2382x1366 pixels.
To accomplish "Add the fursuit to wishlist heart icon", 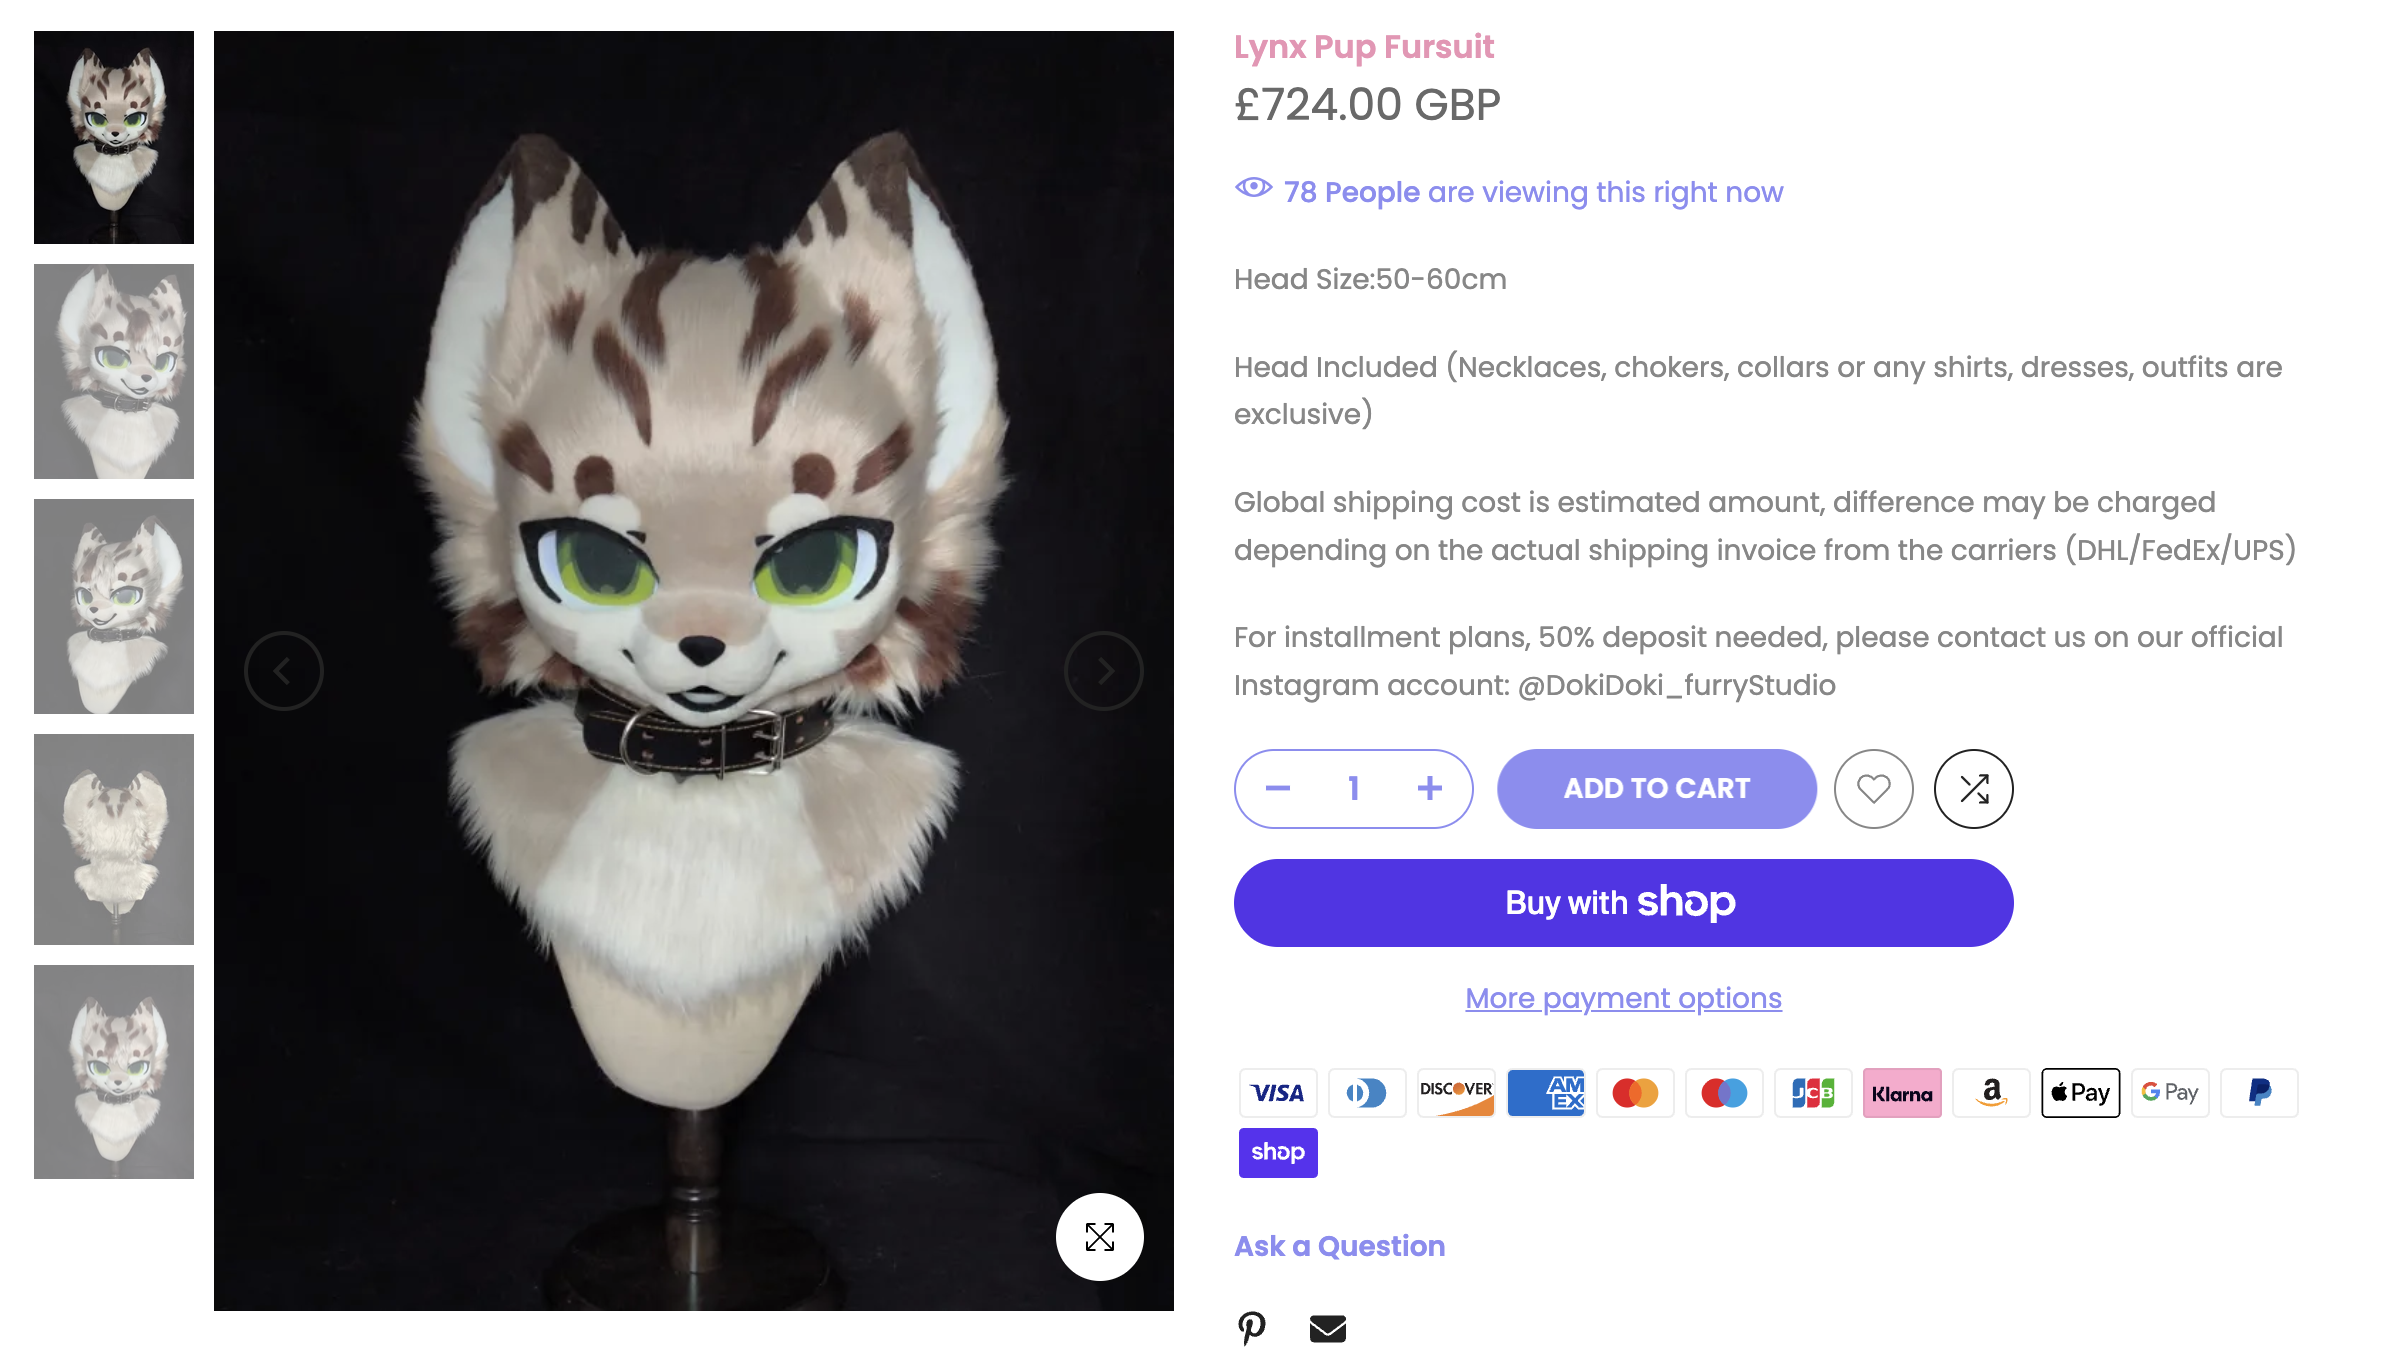I will [x=1873, y=789].
